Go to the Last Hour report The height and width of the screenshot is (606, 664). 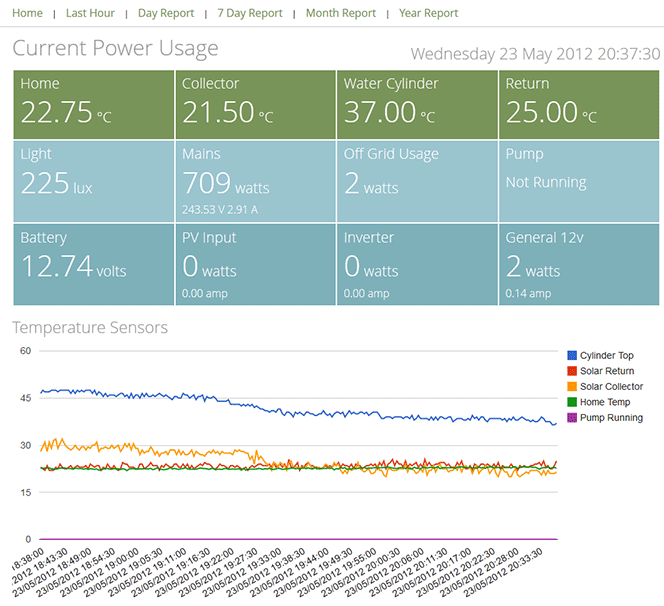[90, 13]
